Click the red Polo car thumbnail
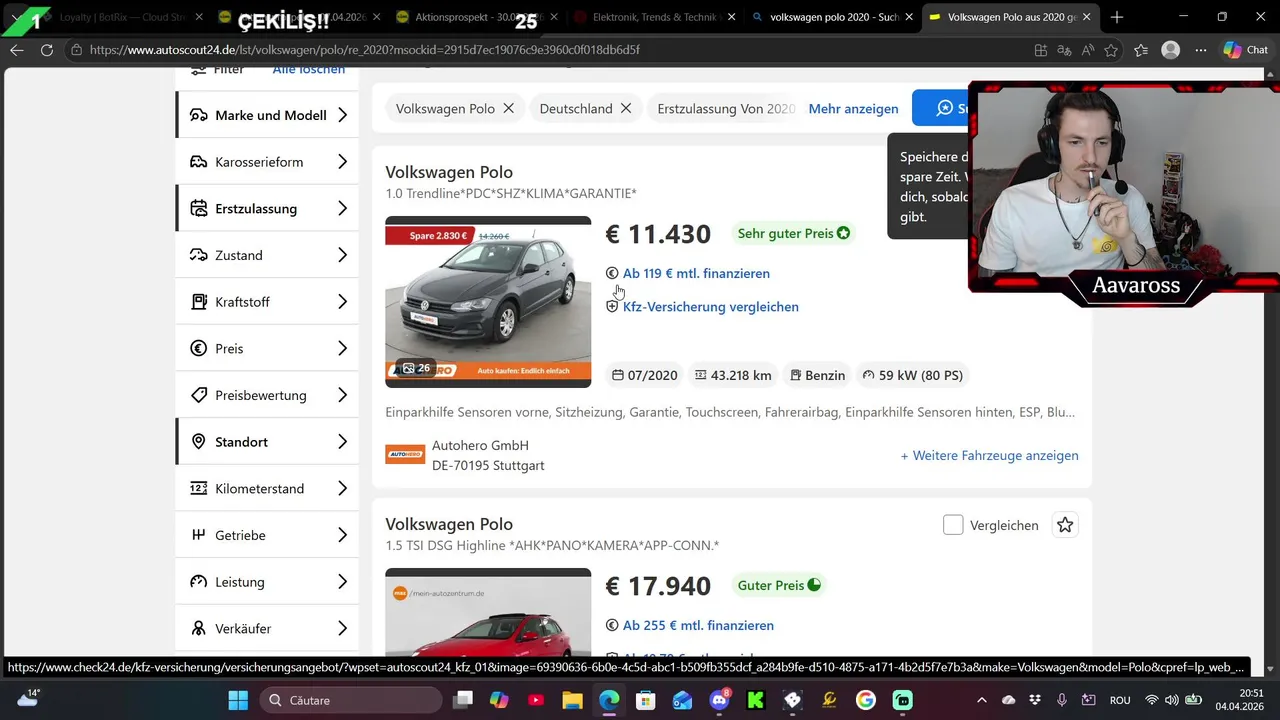Viewport: 1280px width, 720px height. coord(488,613)
